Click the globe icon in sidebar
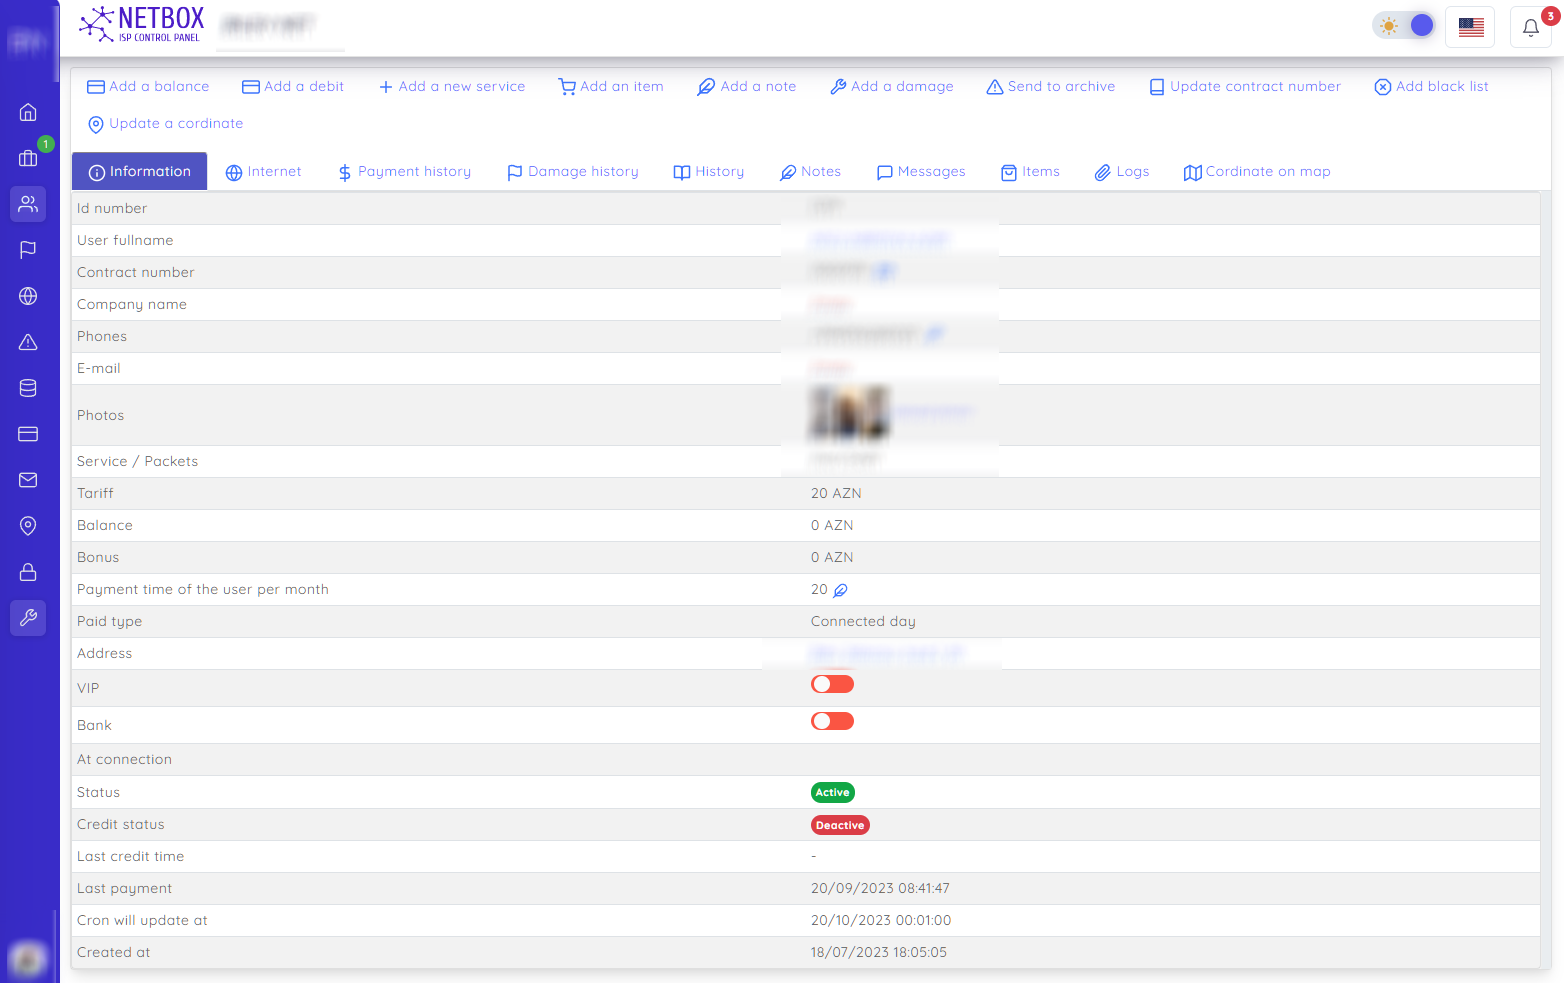 28,296
